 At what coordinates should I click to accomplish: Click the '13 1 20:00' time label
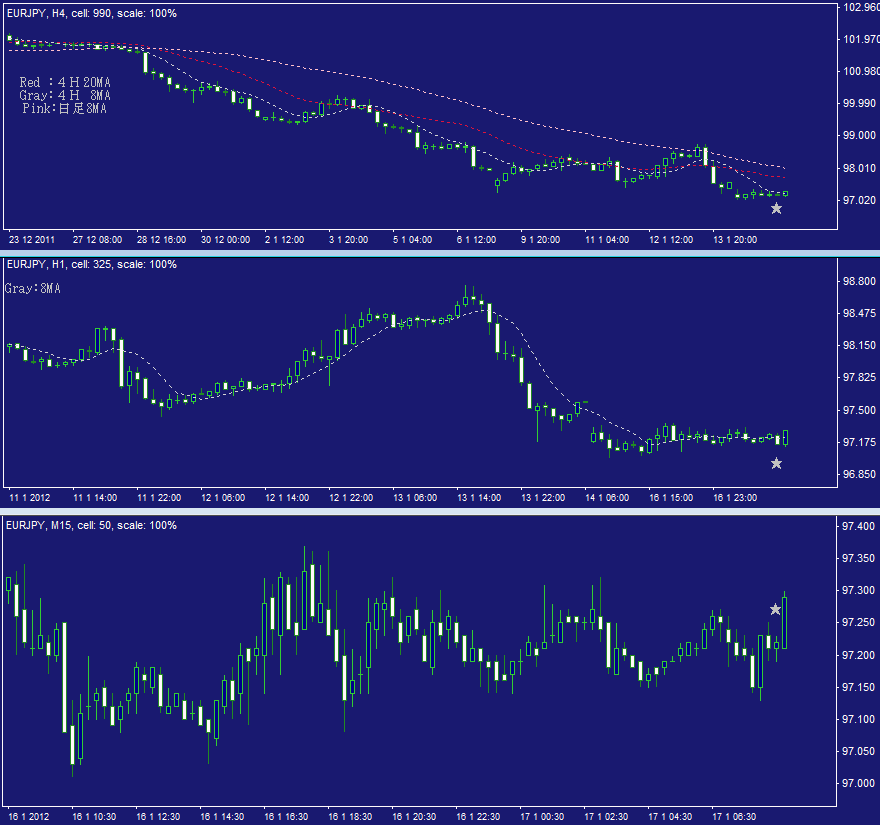pyautogui.click(x=735, y=240)
